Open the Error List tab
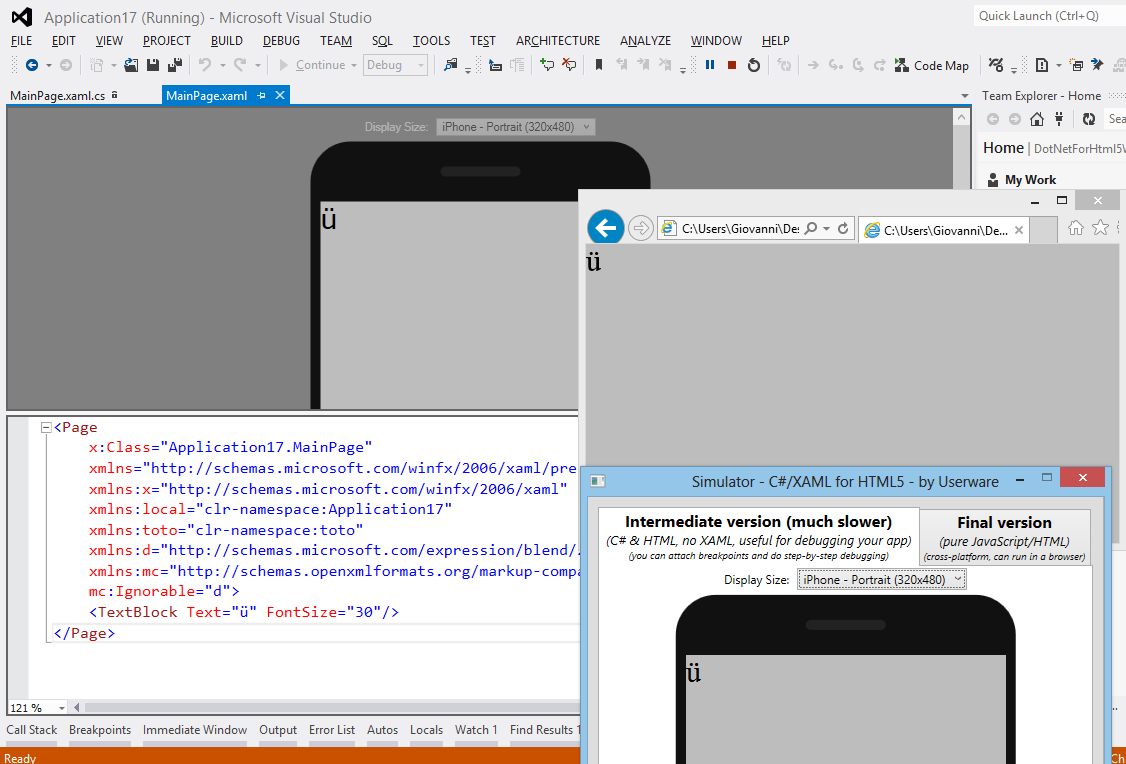 pos(332,730)
